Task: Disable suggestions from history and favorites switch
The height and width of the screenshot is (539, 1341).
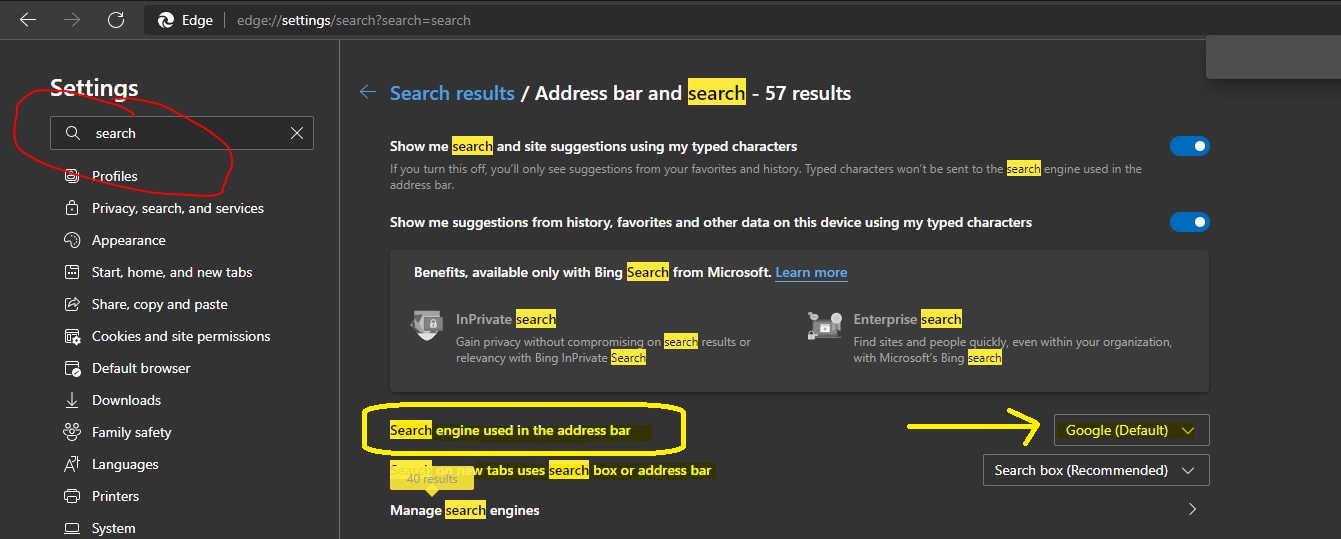Action: [x=1190, y=222]
